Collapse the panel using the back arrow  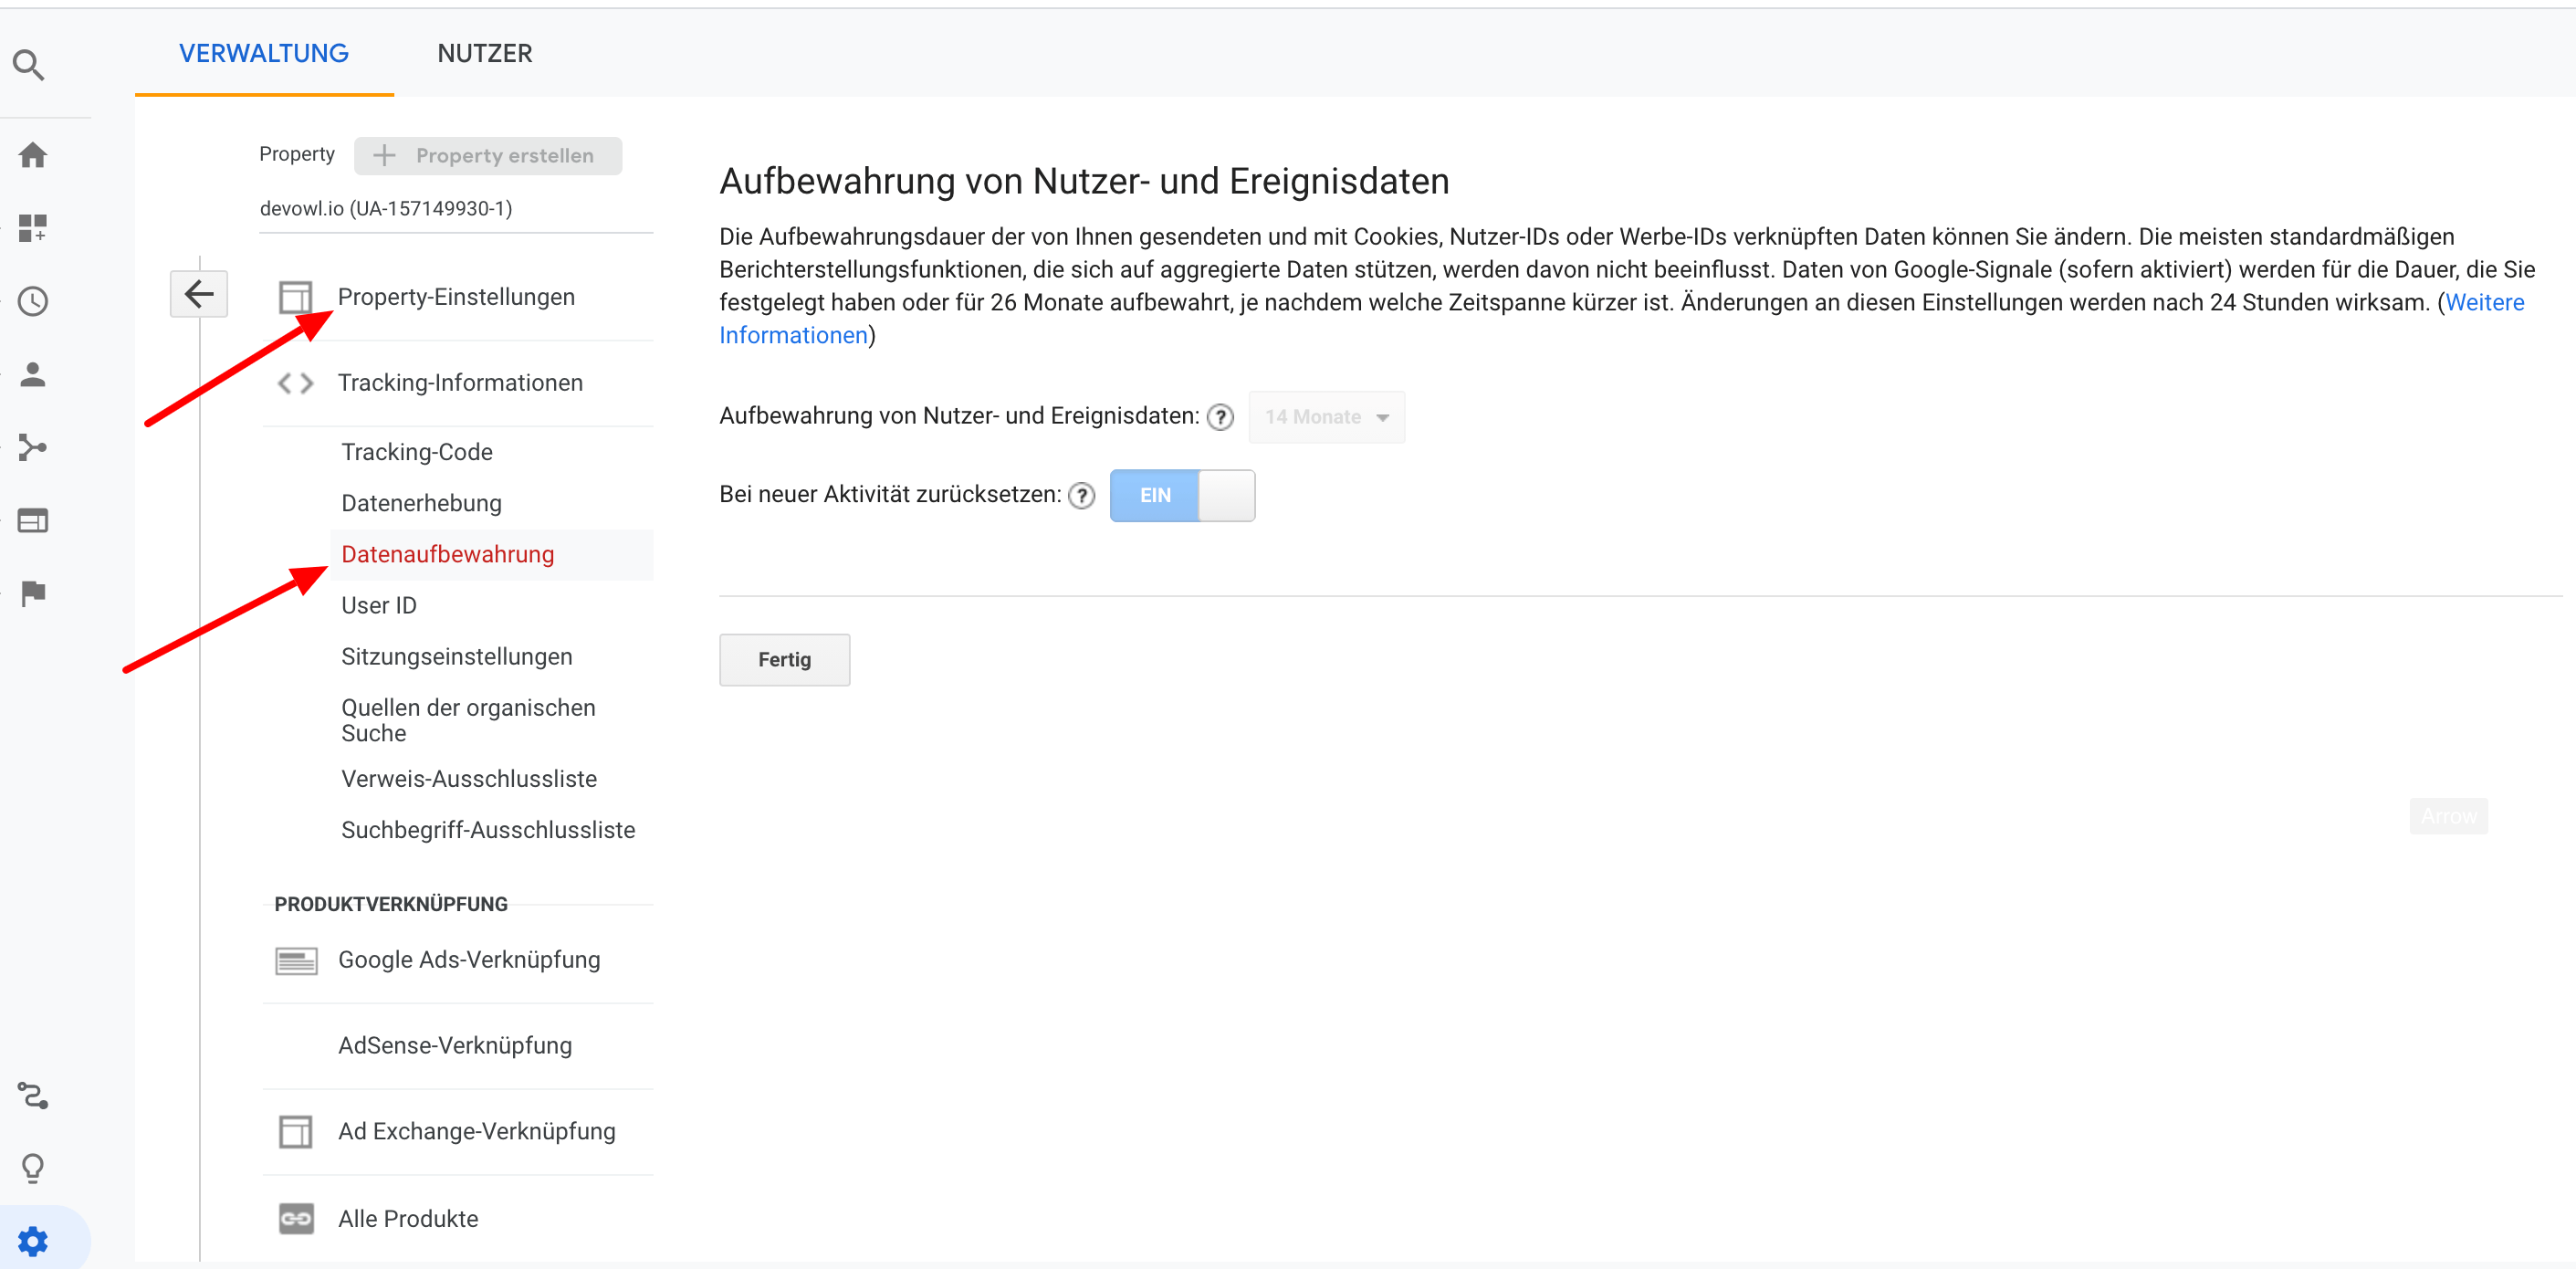click(x=198, y=293)
